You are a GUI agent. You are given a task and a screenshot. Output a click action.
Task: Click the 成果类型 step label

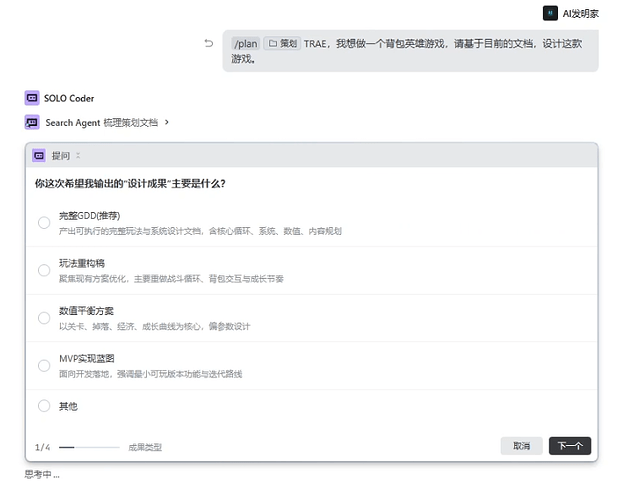[x=145, y=447]
